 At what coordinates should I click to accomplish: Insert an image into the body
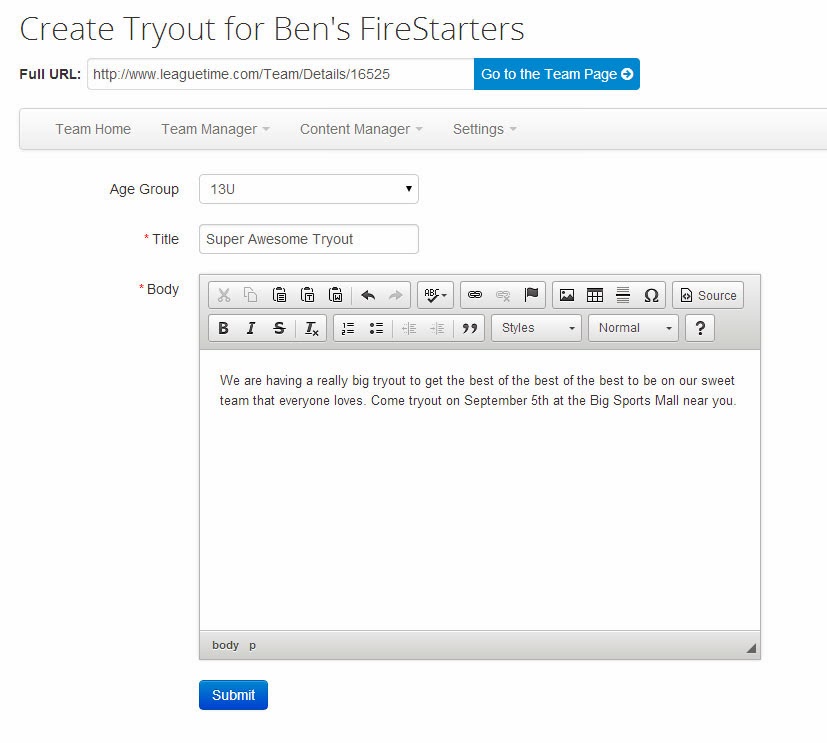(566, 295)
